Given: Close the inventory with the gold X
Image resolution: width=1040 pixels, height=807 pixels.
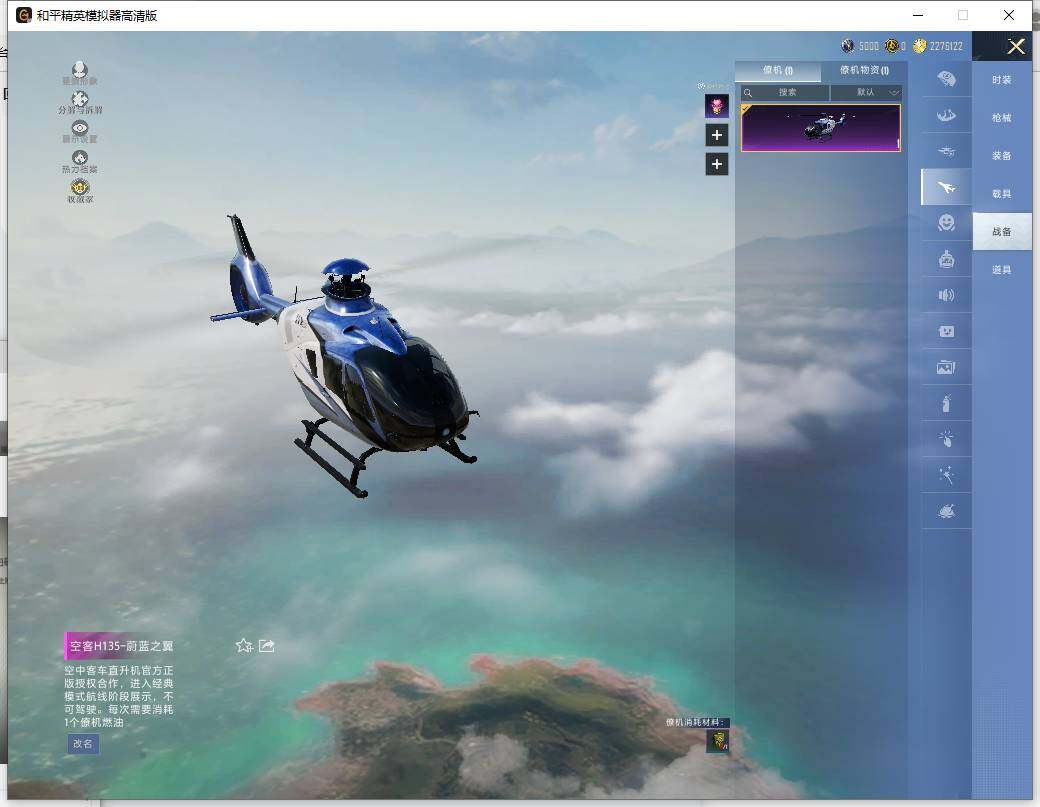Looking at the screenshot, I should [1015, 46].
